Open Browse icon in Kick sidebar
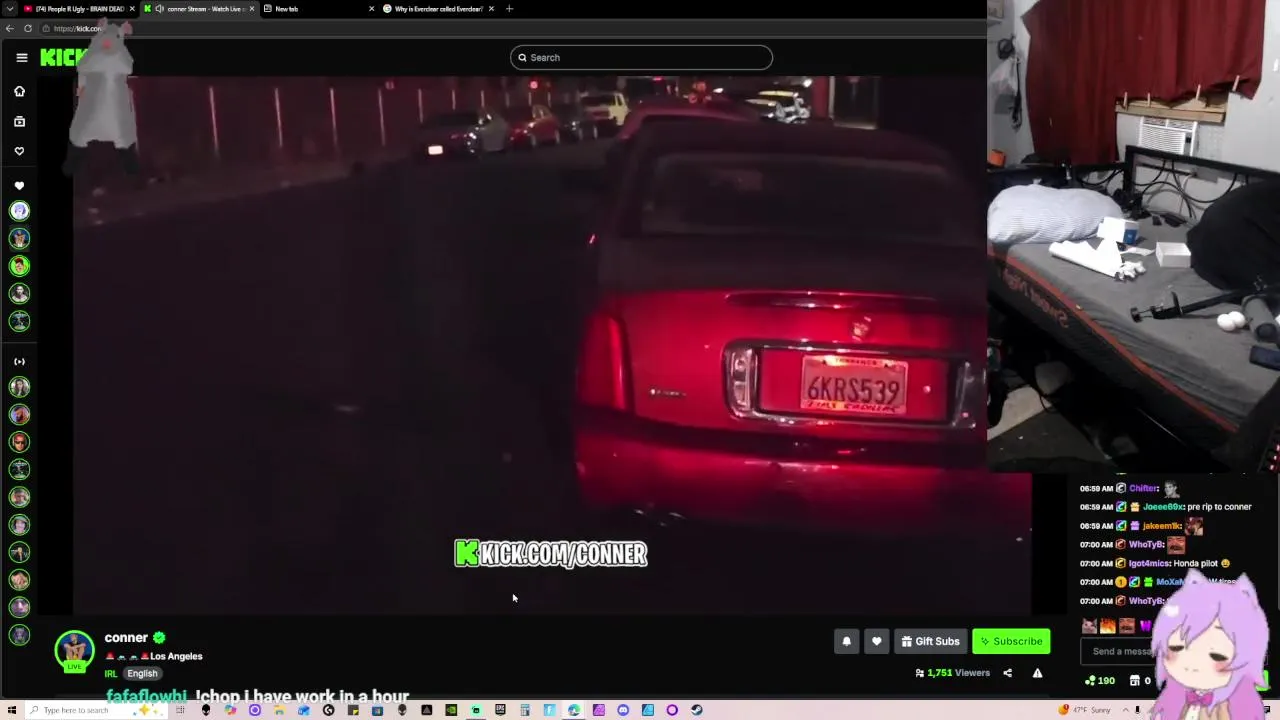 (19, 121)
